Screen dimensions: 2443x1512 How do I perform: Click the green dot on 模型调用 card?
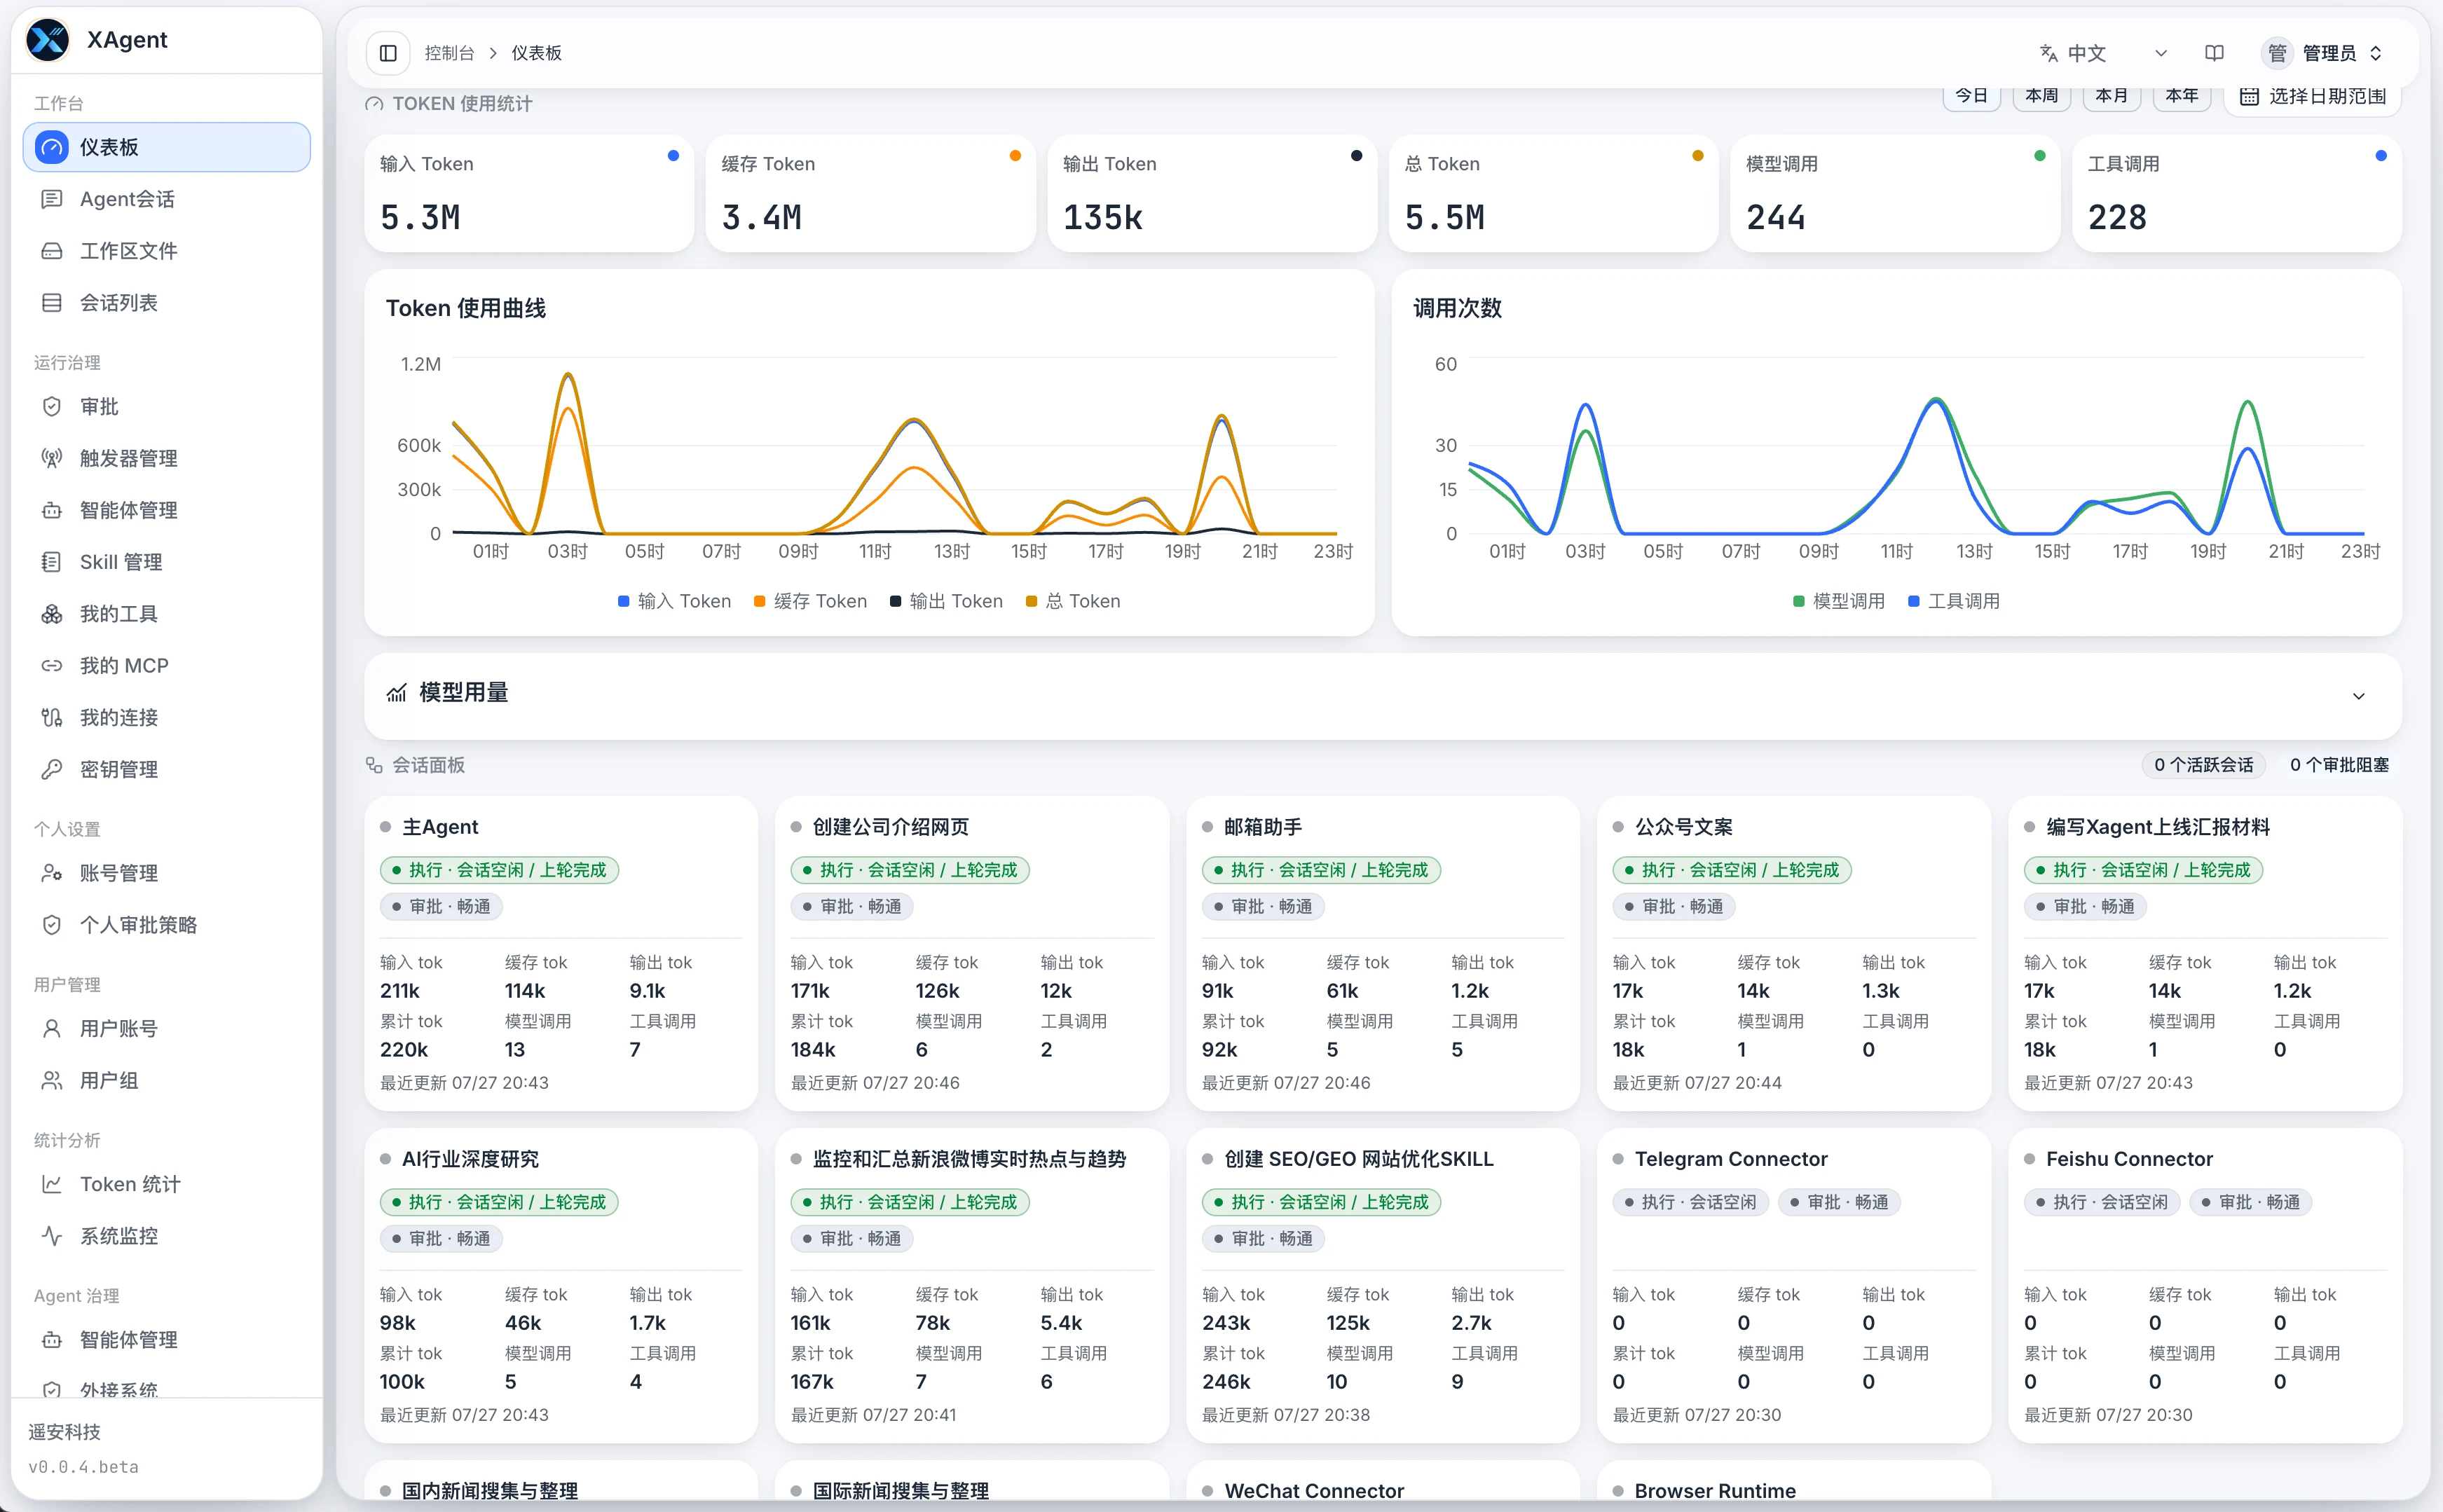click(2039, 156)
